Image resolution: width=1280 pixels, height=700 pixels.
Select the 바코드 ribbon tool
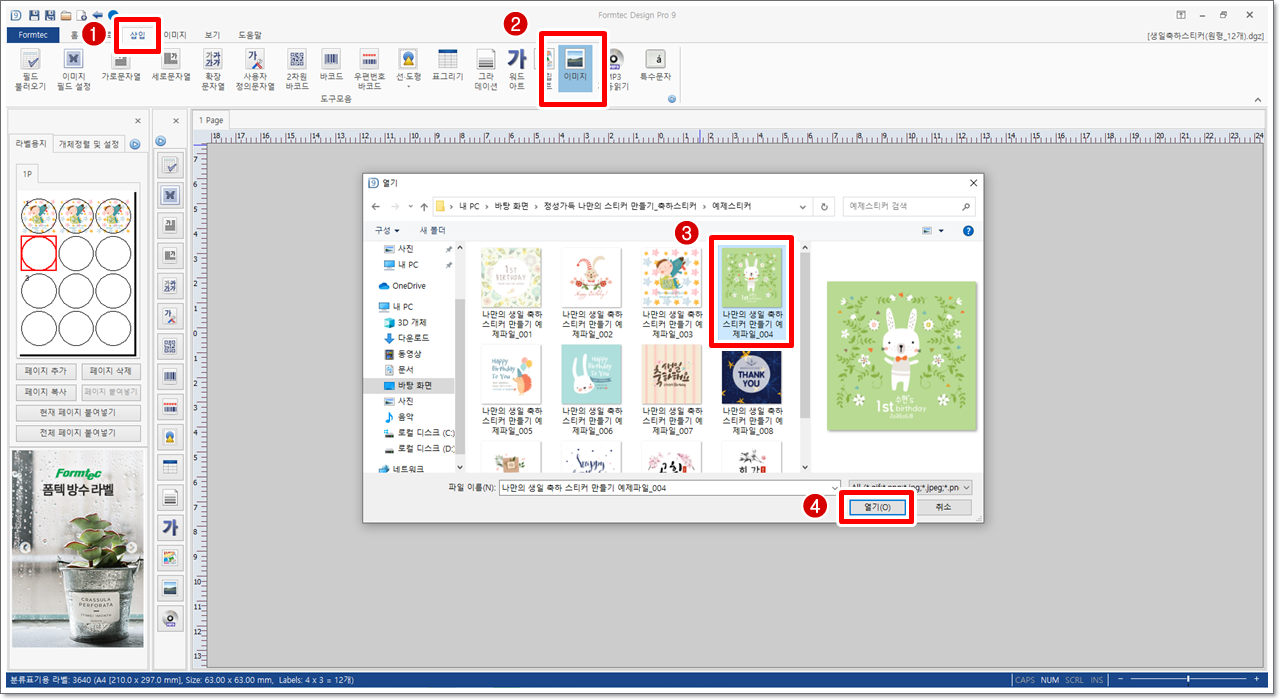331,63
